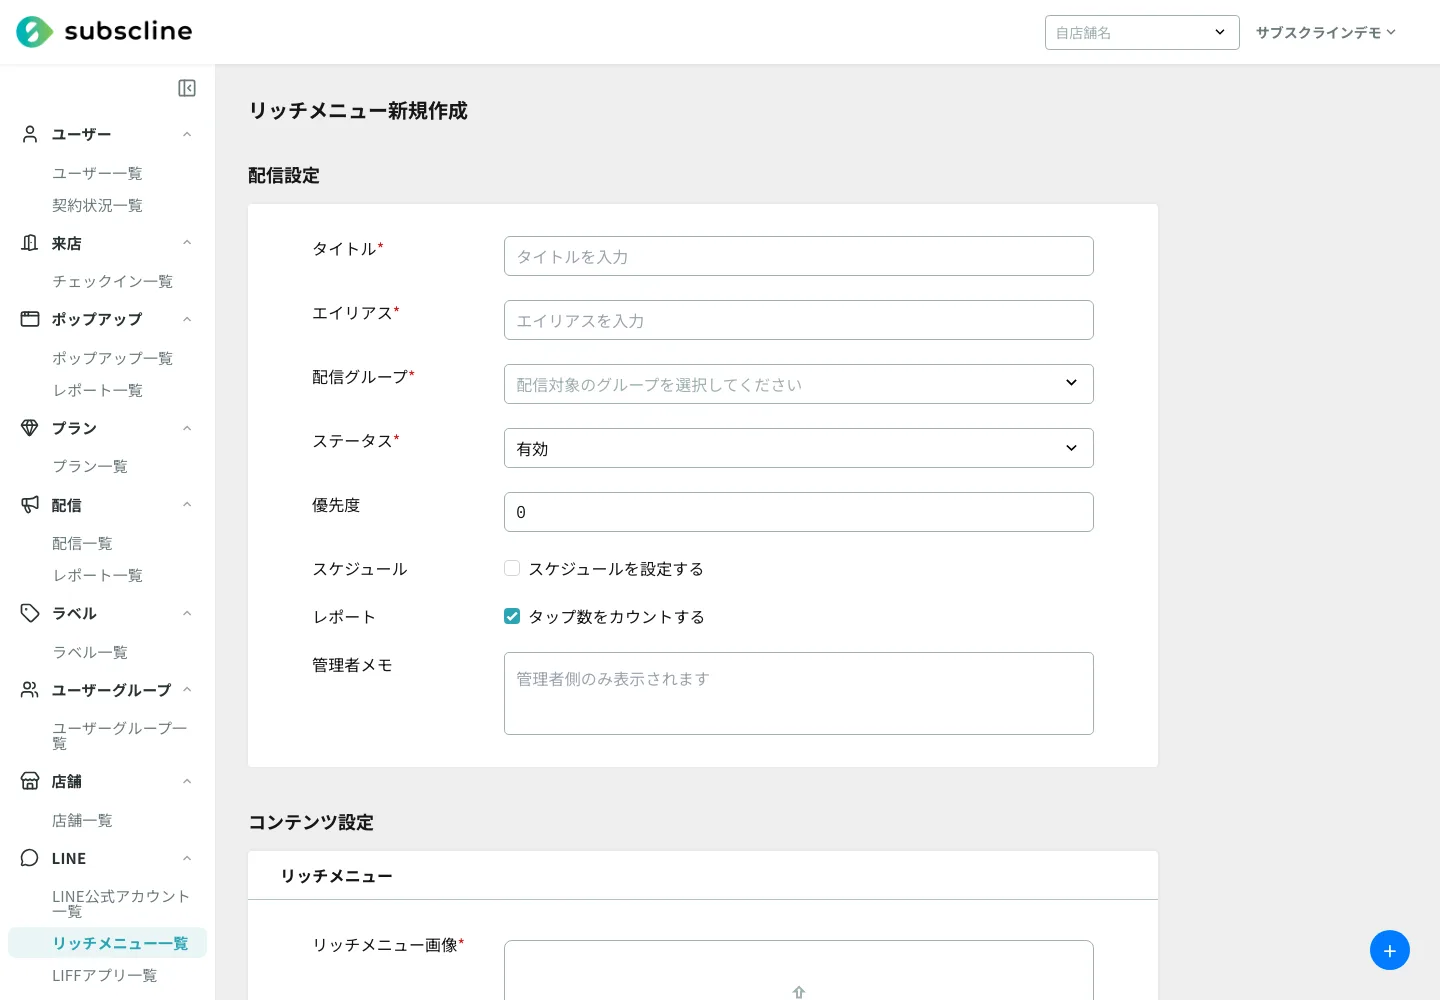Open the 自店舗名 store dropdown
Image resolution: width=1440 pixels, height=1000 pixels.
point(1142,32)
